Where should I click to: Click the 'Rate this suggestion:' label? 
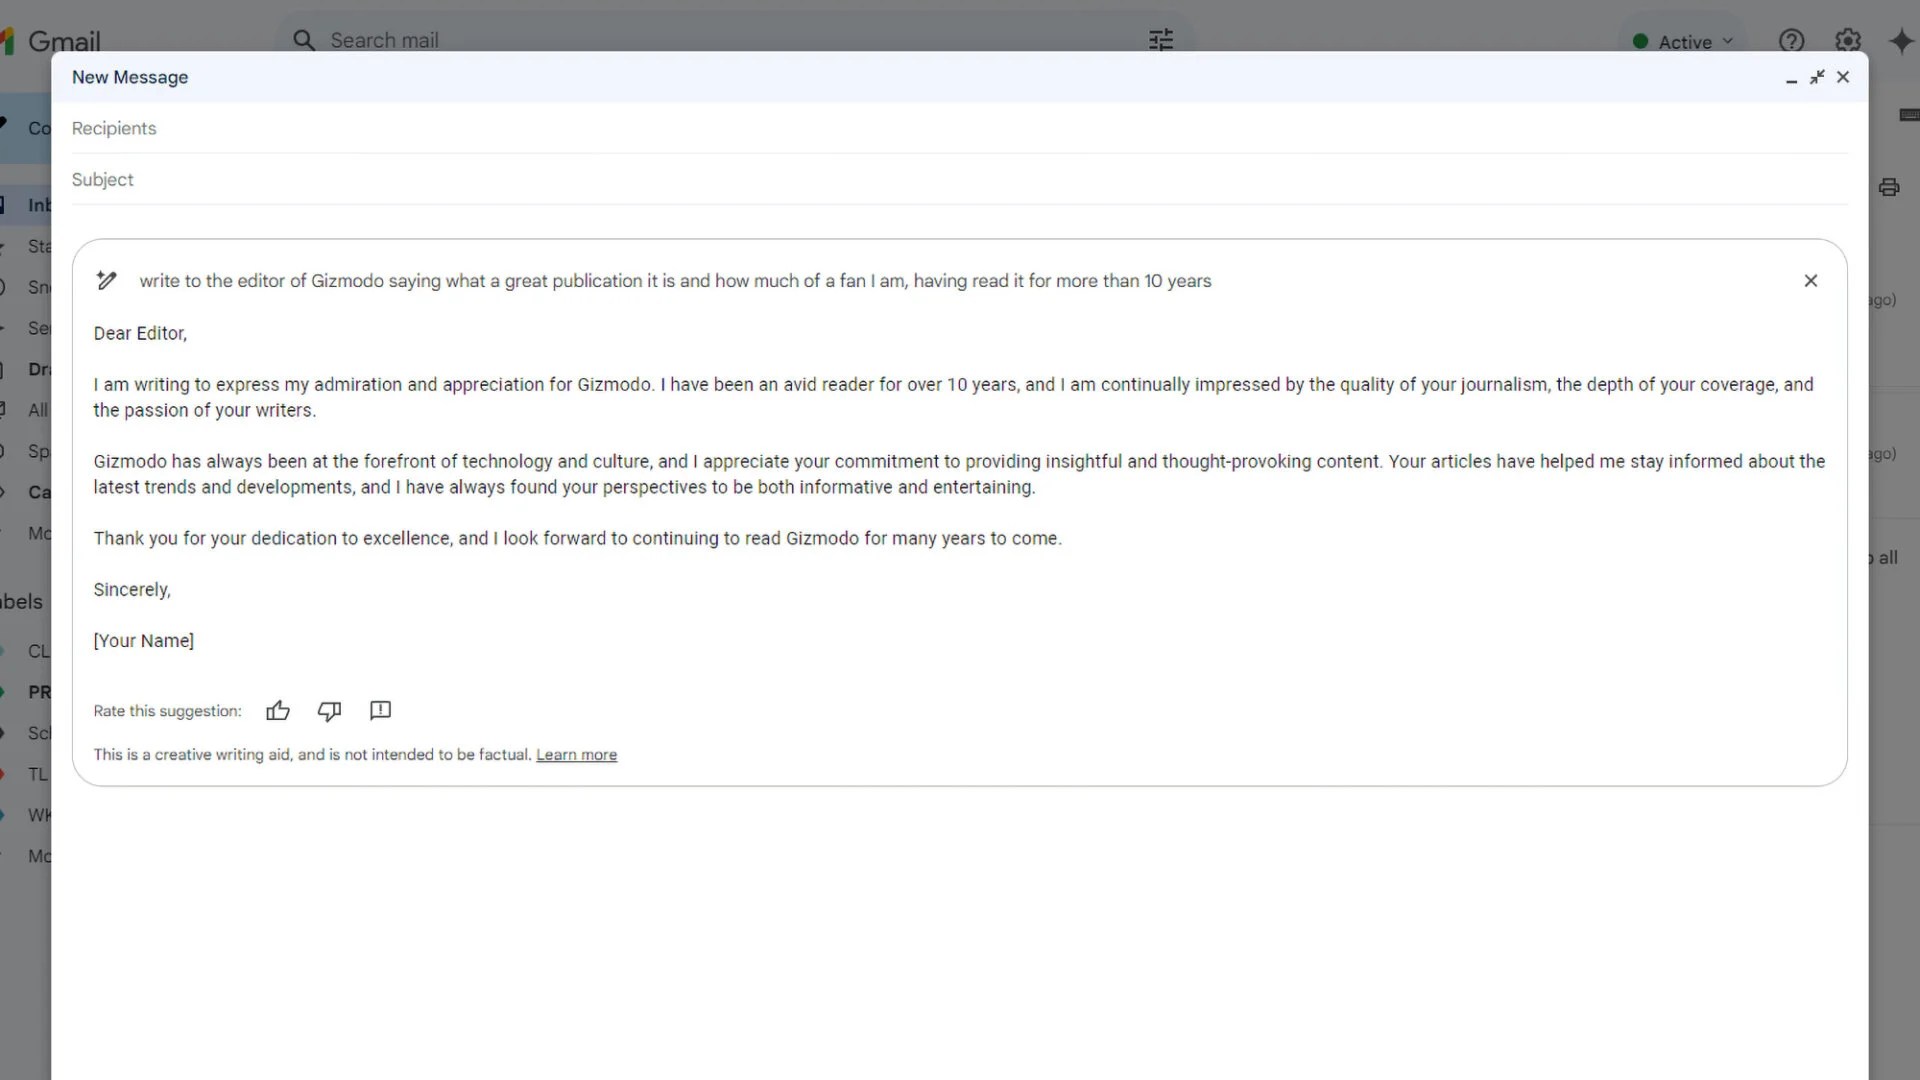coord(167,711)
